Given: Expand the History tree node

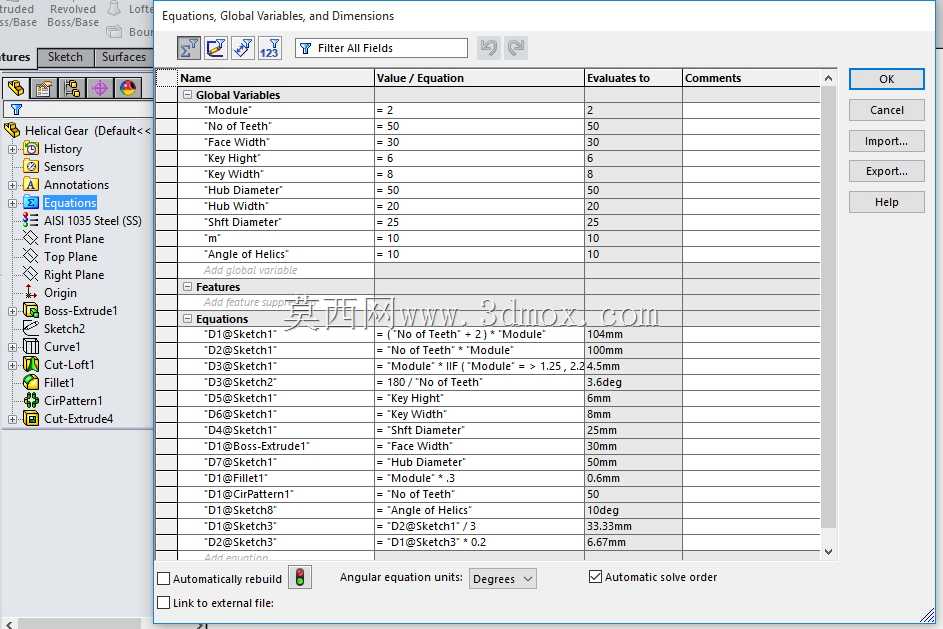Looking at the screenshot, I should point(13,149).
